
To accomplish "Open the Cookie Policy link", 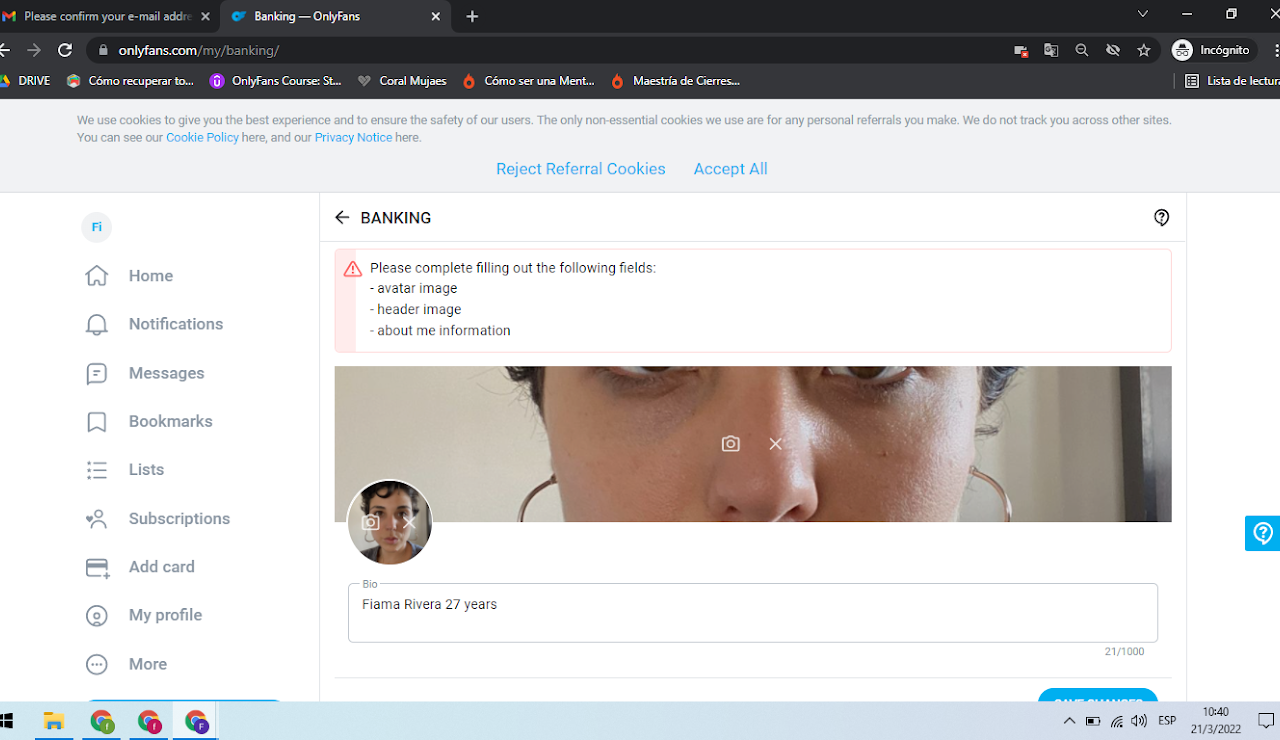I will [202, 137].
